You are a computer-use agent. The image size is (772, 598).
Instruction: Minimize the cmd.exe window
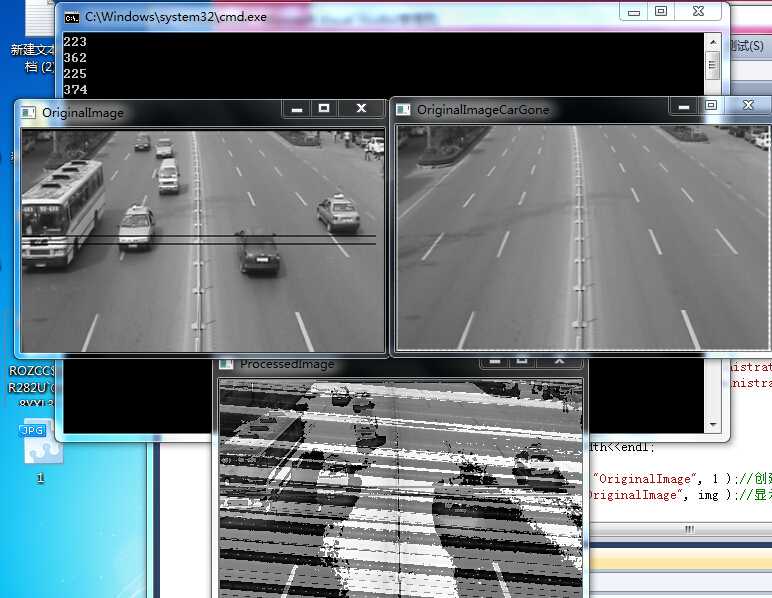[x=634, y=11]
